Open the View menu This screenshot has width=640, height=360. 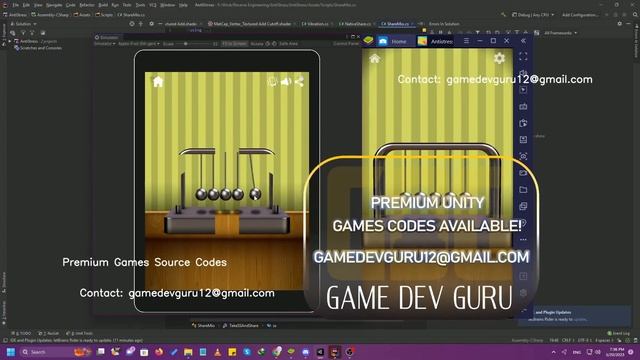38,5
